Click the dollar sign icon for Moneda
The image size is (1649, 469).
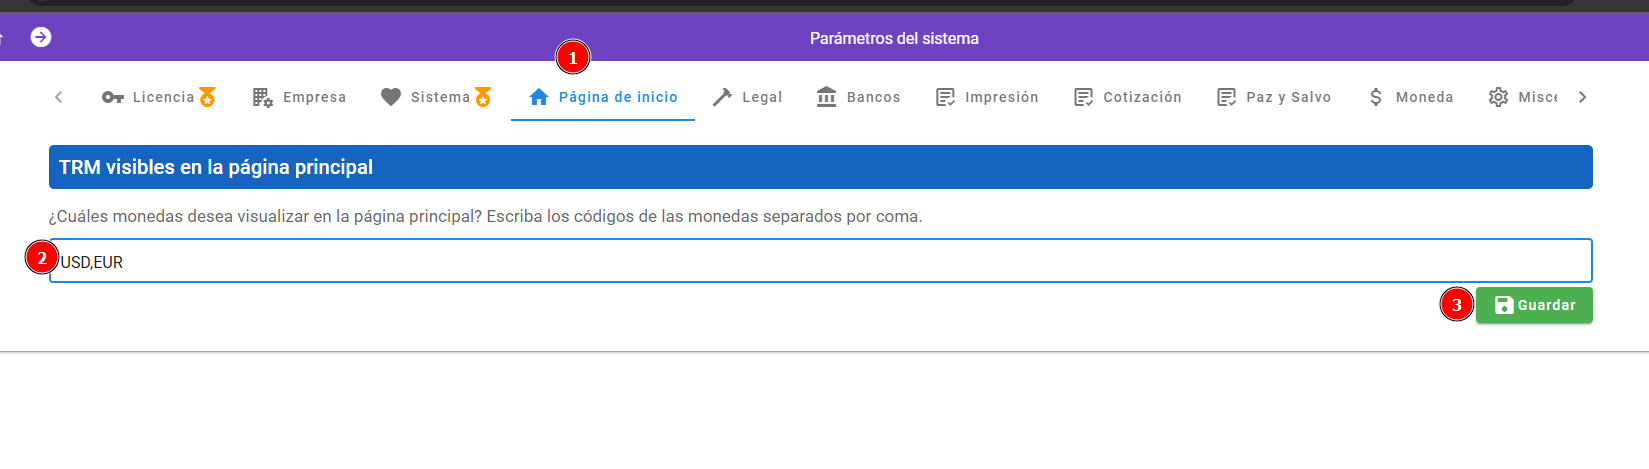point(1376,97)
